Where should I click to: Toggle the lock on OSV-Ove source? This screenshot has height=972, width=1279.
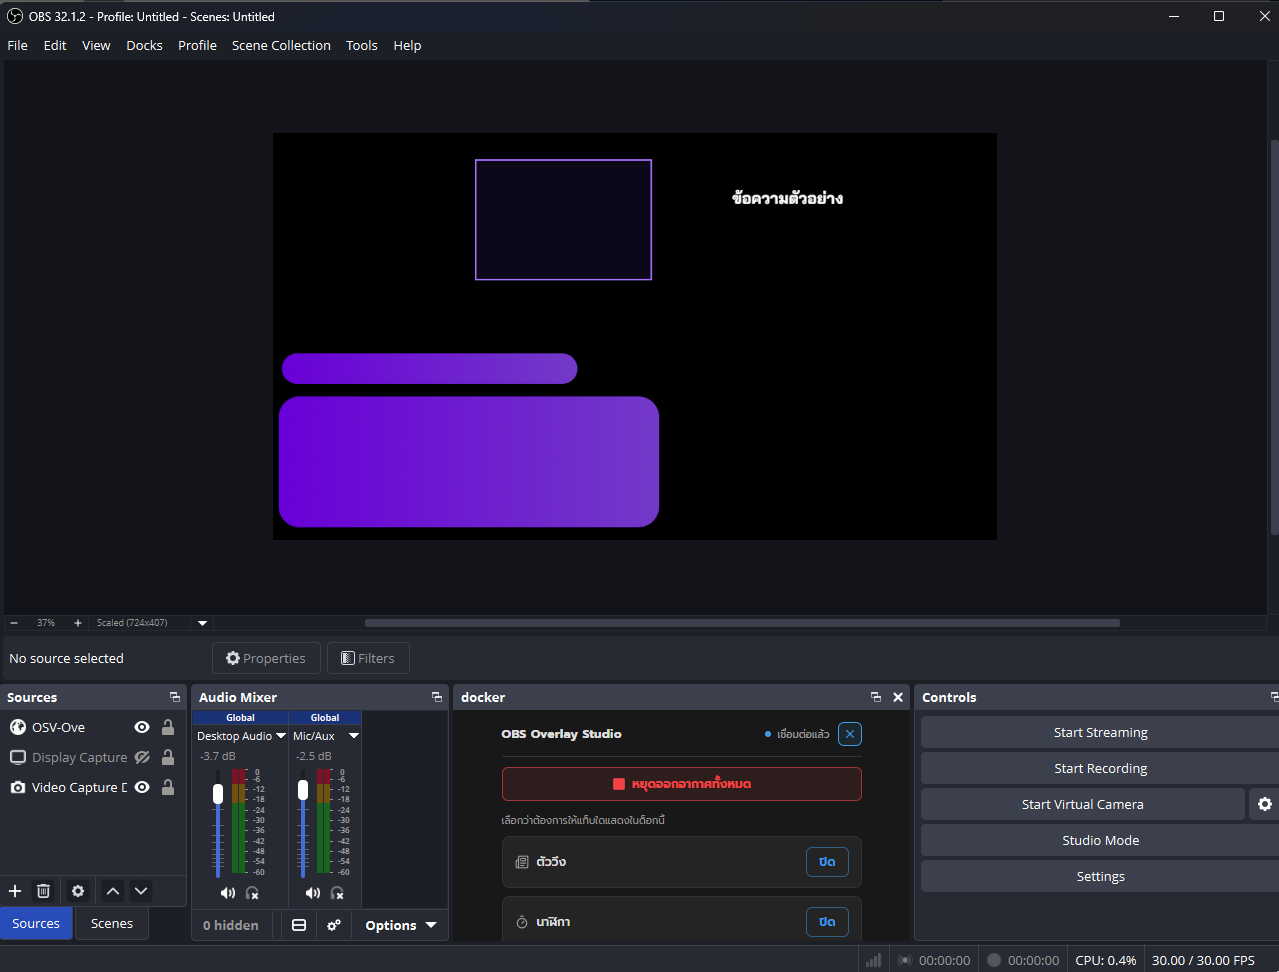[168, 727]
